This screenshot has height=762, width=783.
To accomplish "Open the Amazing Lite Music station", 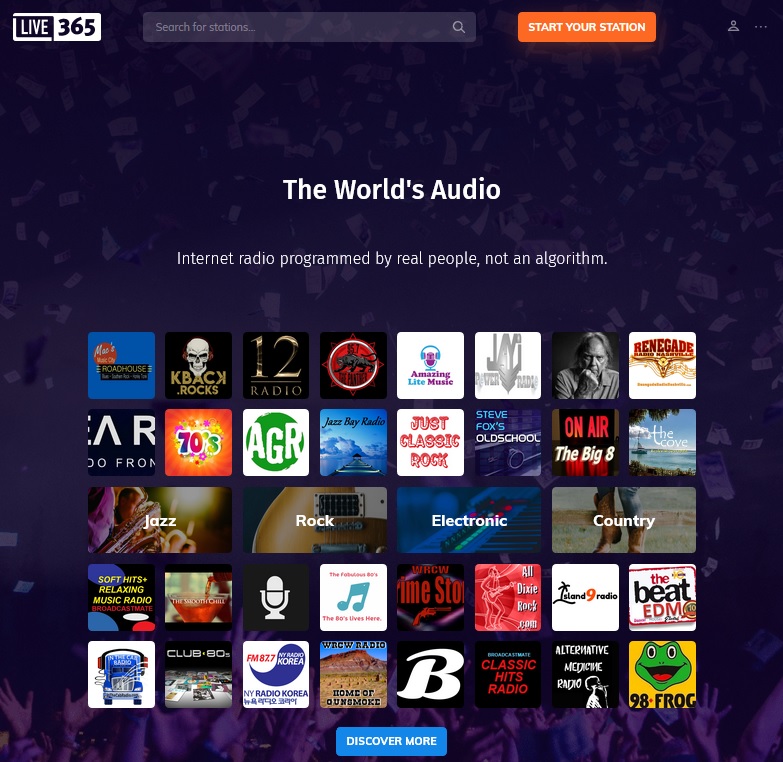I will [430, 366].
